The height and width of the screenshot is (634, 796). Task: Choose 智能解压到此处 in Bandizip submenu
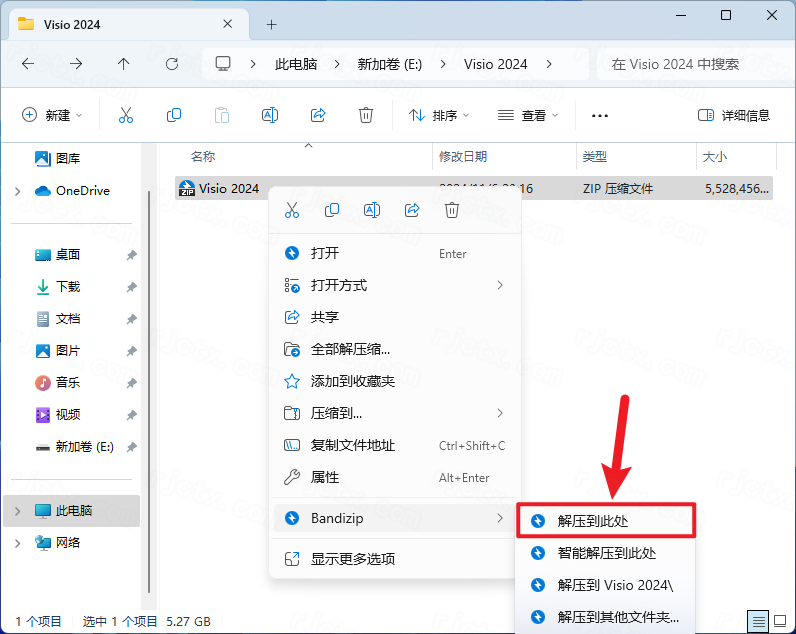tap(606, 553)
